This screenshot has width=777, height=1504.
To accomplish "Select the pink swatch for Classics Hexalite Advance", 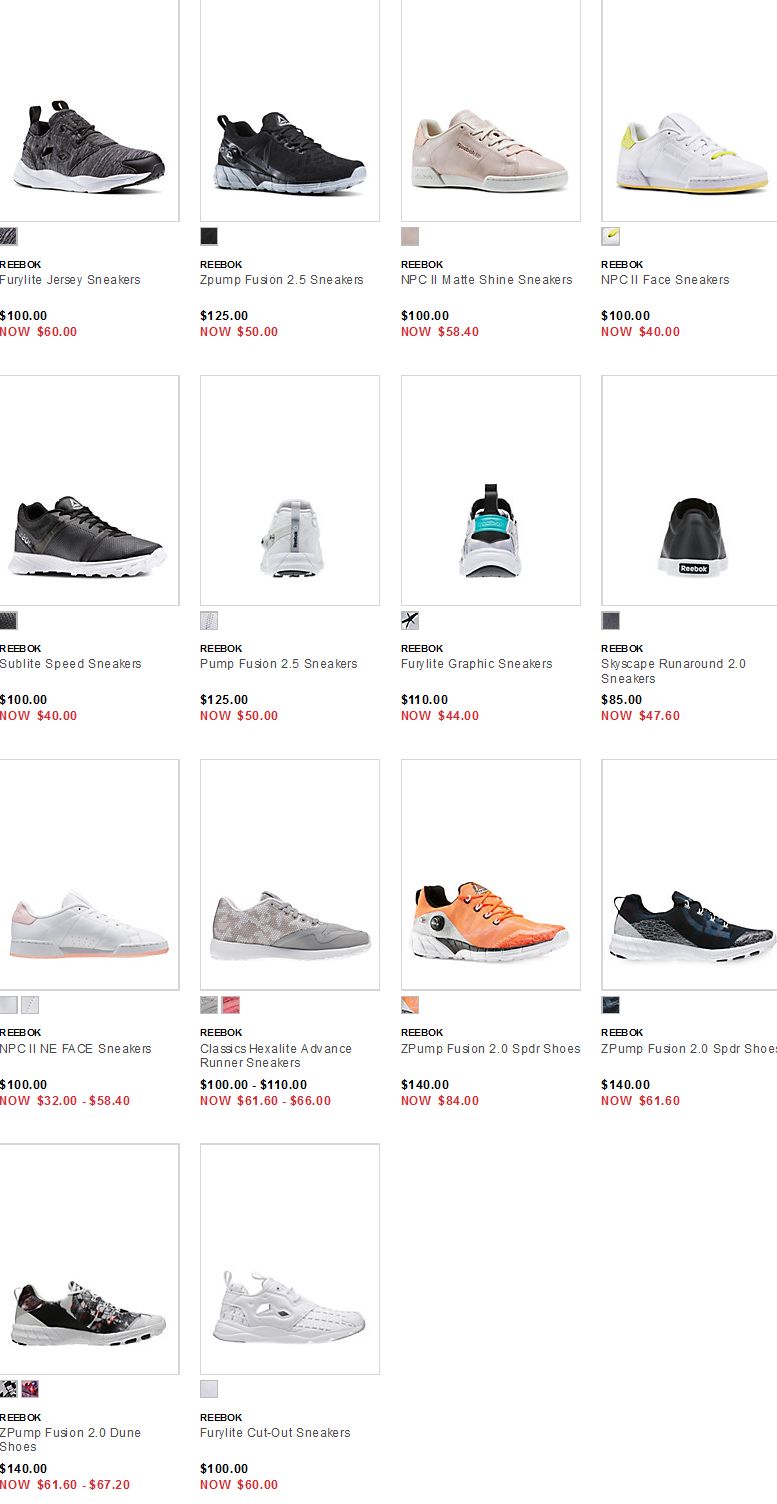I will tap(231, 1005).
